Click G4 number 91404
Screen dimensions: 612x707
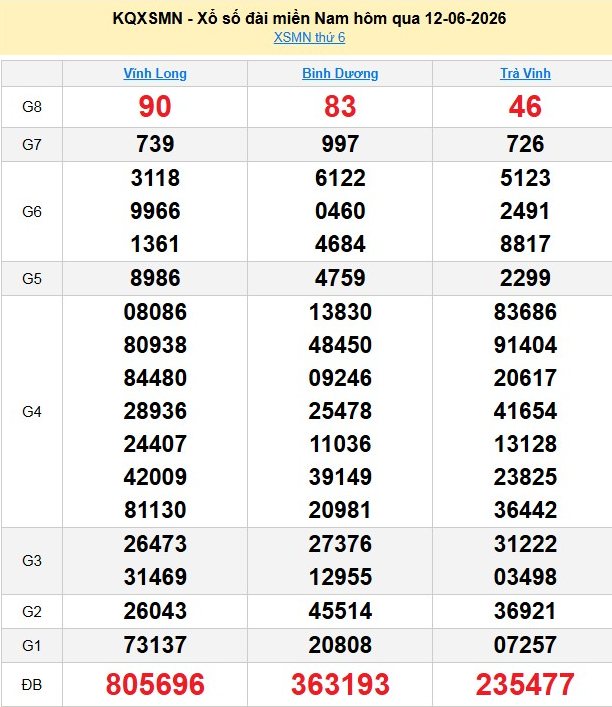pyautogui.click(x=525, y=345)
